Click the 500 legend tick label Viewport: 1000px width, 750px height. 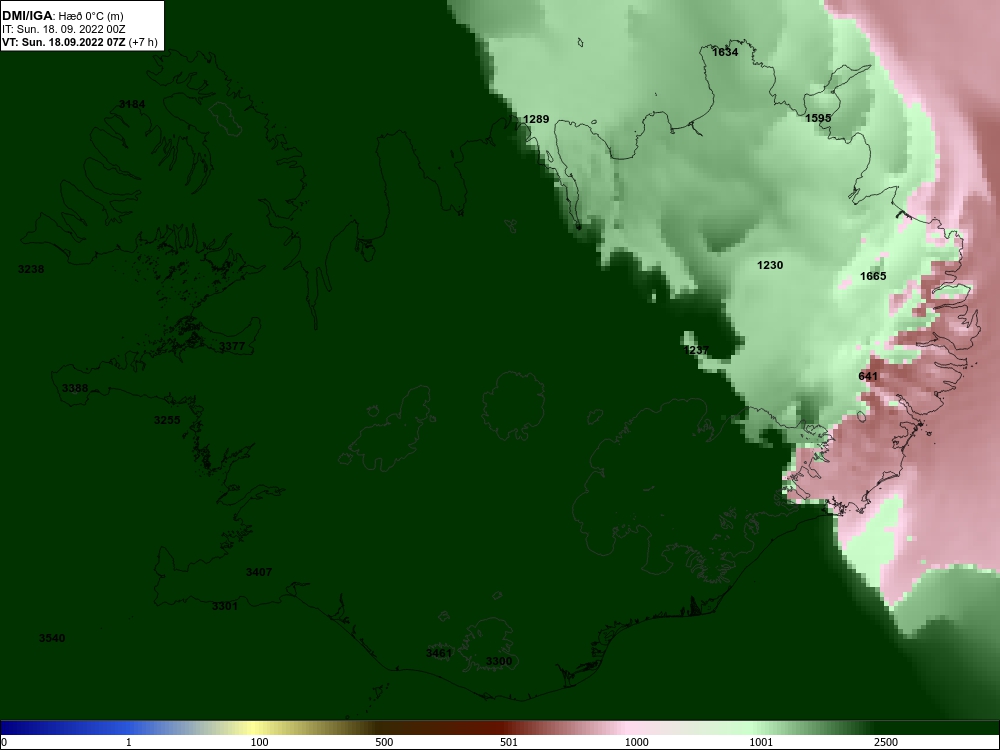[x=384, y=742]
